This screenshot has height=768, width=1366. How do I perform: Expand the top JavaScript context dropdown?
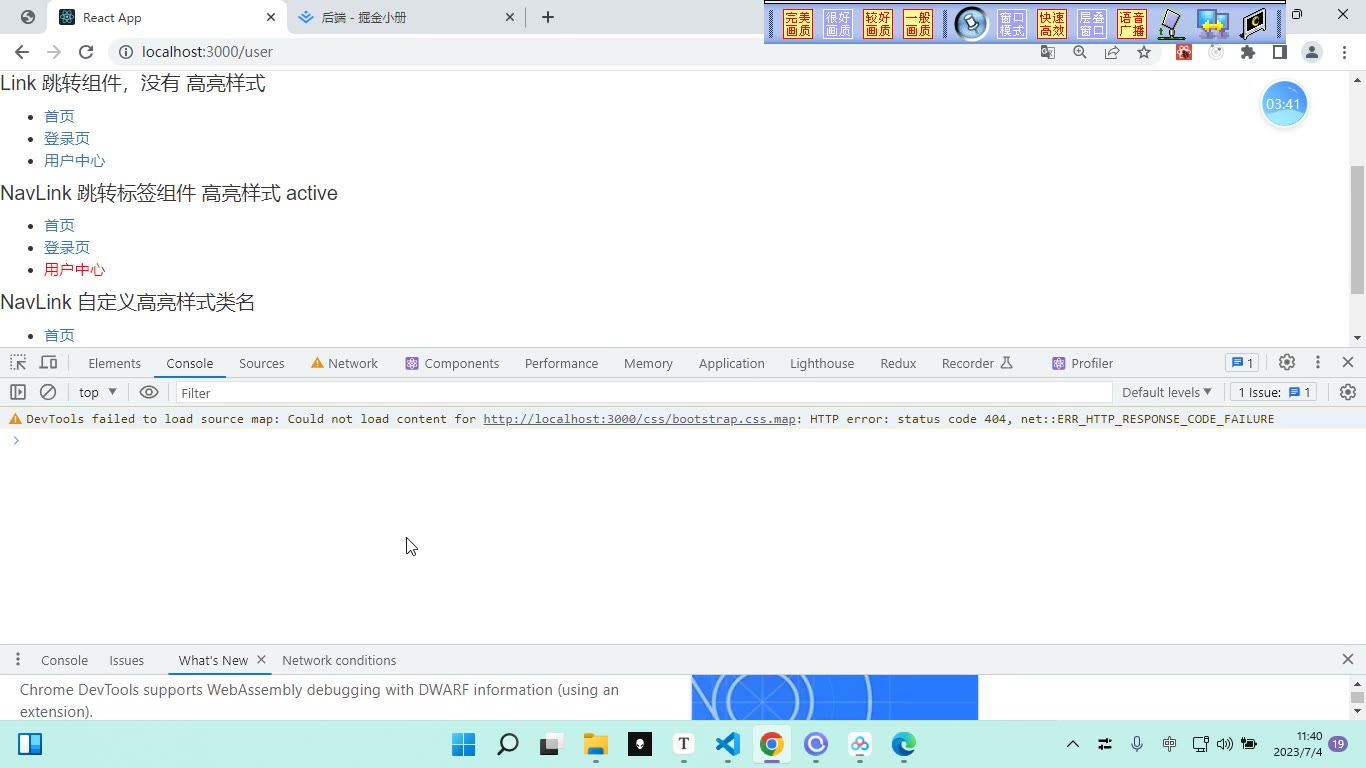click(x=98, y=392)
